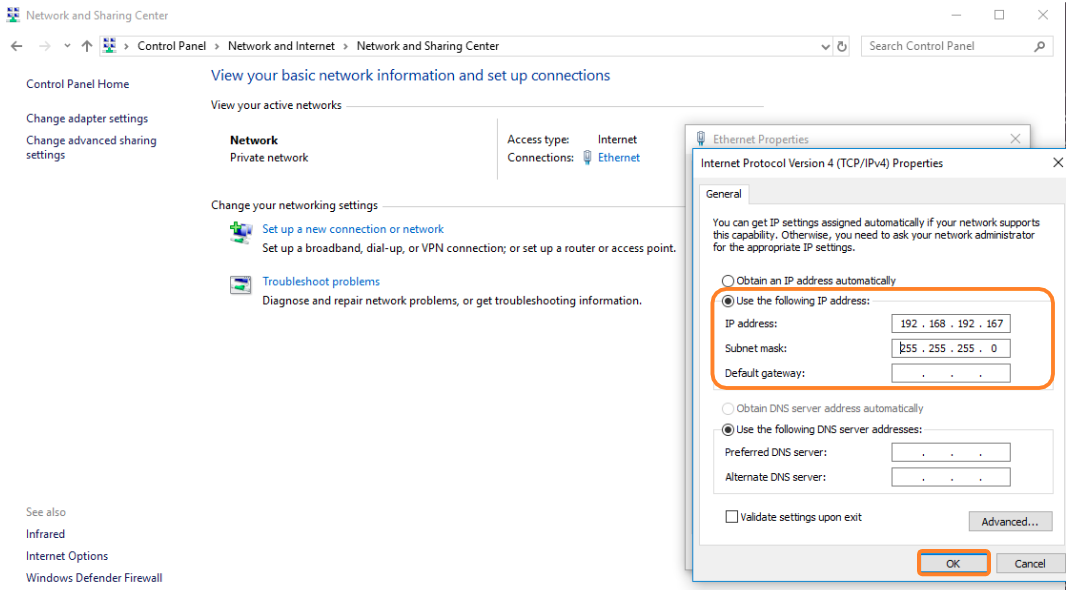
Task: Click the Ethernet connection link
Action: coord(619,158)
